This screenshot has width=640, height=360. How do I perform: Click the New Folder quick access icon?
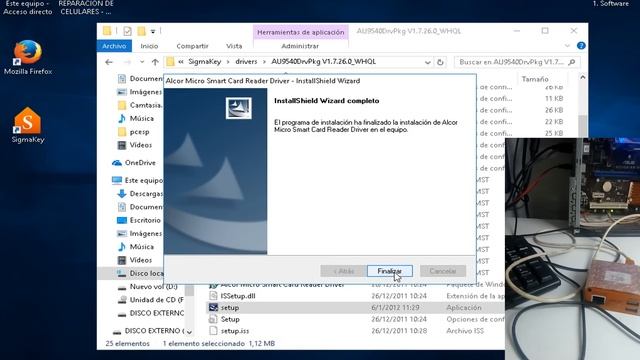point(141,31)
